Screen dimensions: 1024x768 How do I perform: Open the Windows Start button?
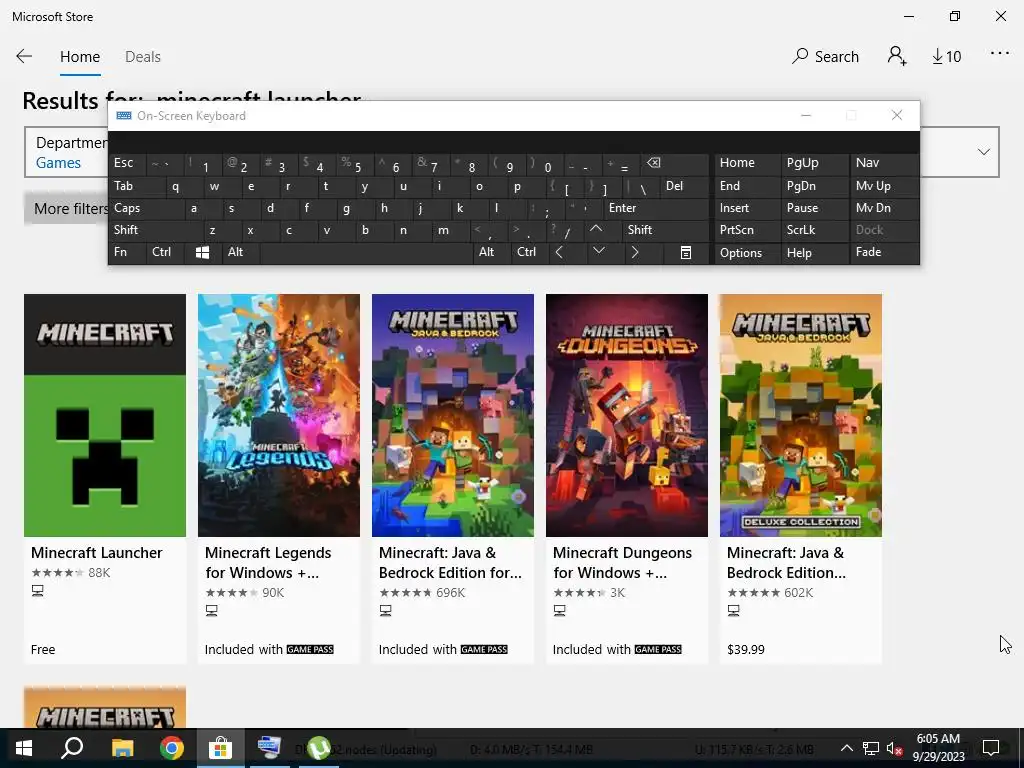(x=24, y=748)
